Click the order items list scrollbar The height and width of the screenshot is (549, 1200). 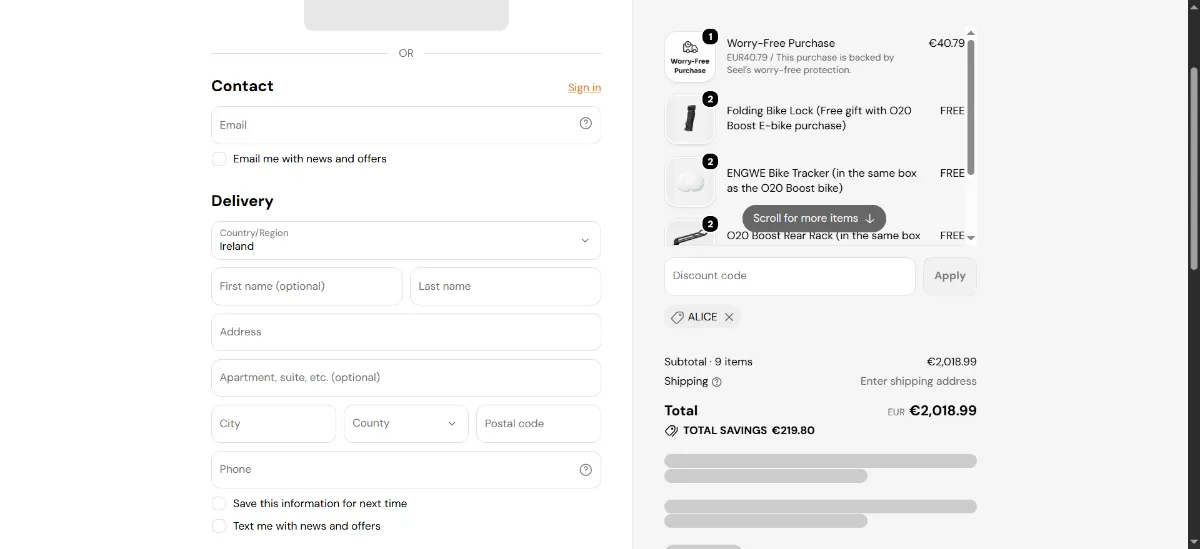click(x=971, y=107)
